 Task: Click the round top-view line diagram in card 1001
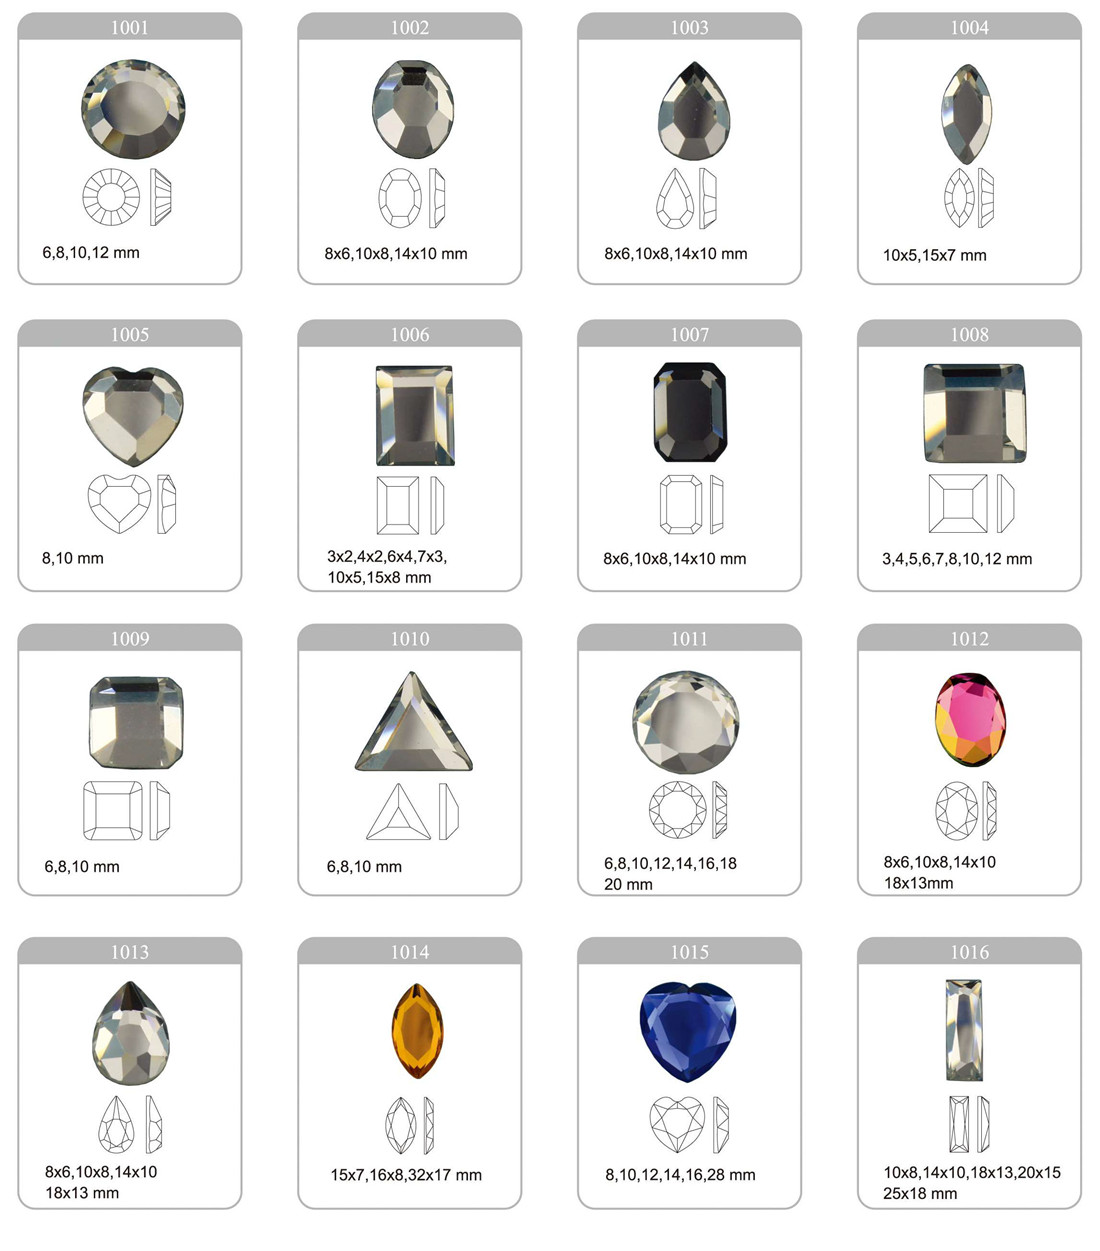tap(111, 197)
